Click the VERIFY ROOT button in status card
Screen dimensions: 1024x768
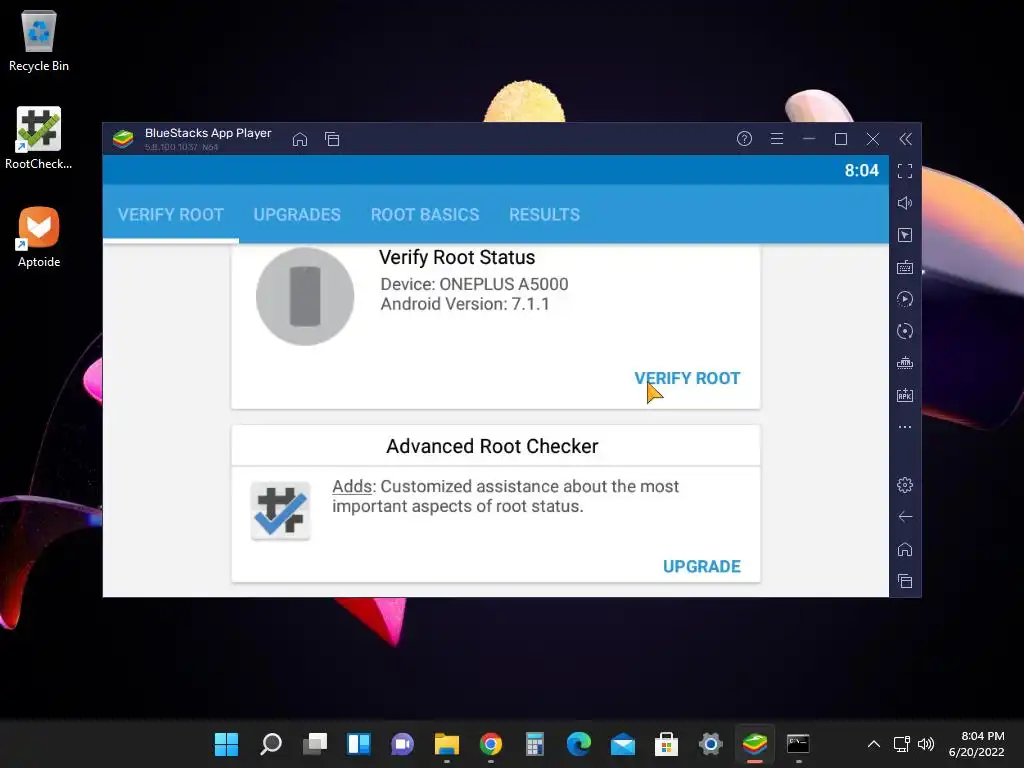click(687, 378)
